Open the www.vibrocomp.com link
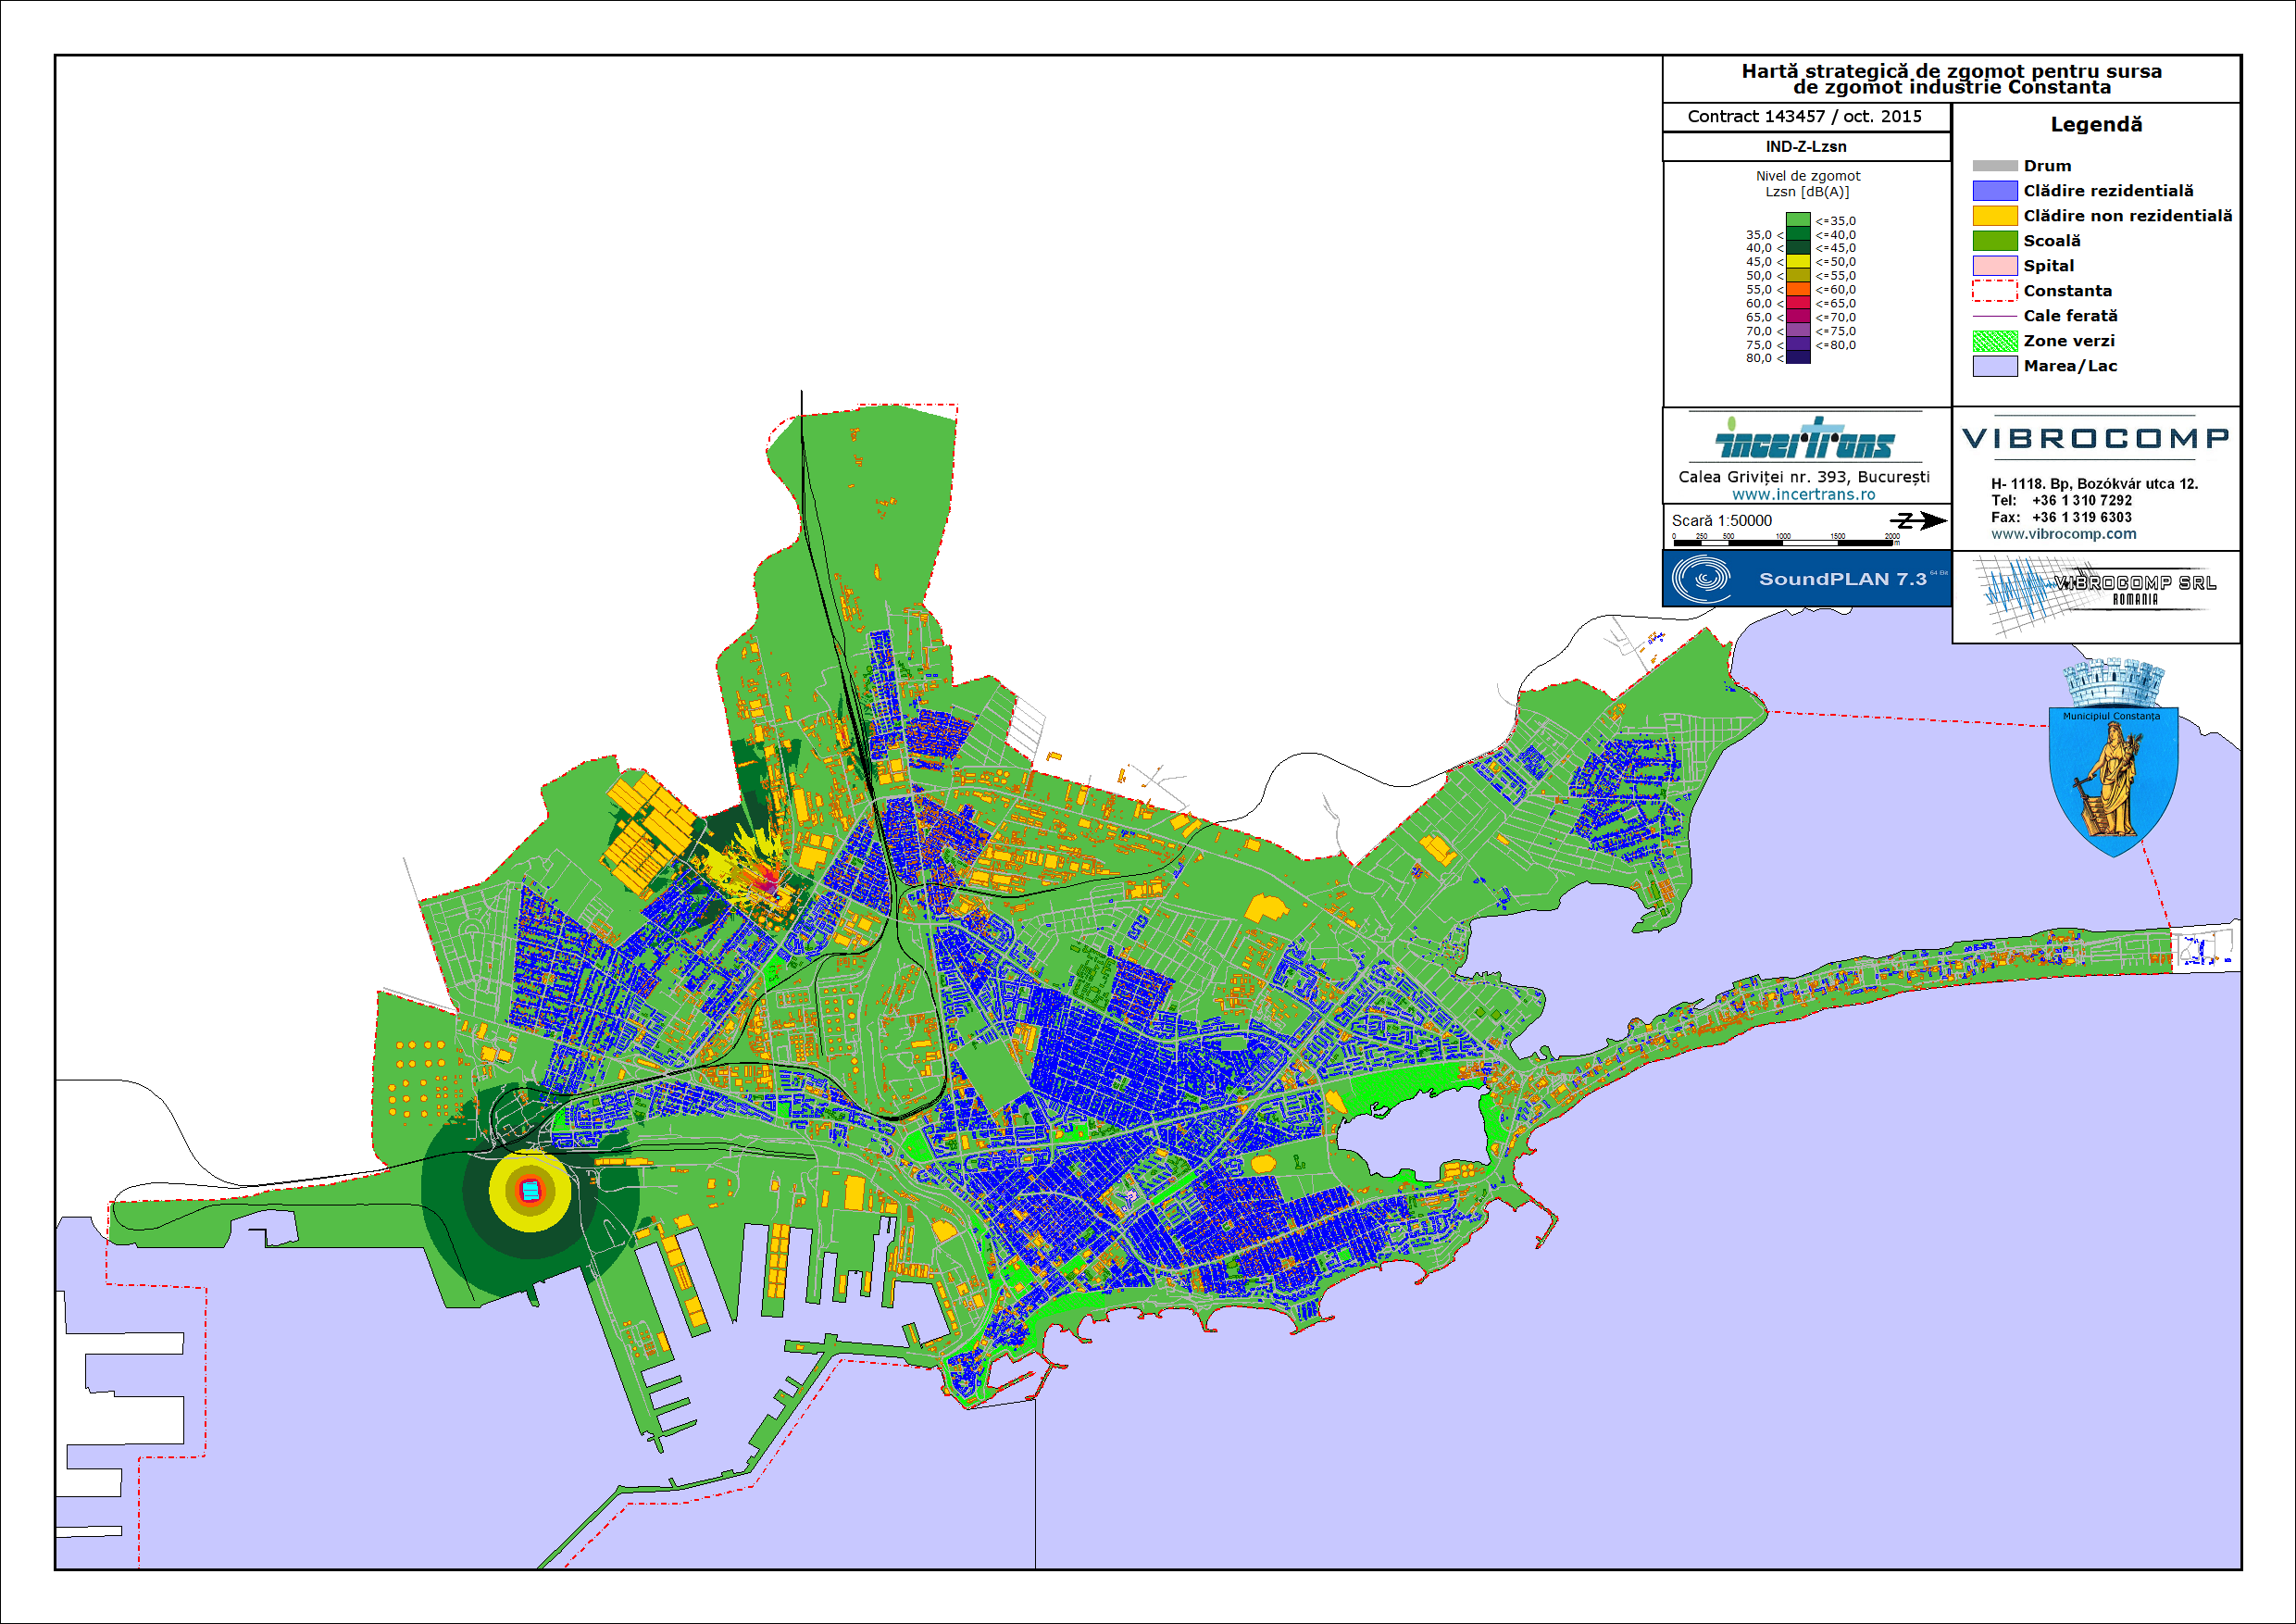Screen dimensions: 2296x1624 click(2063, 534)
